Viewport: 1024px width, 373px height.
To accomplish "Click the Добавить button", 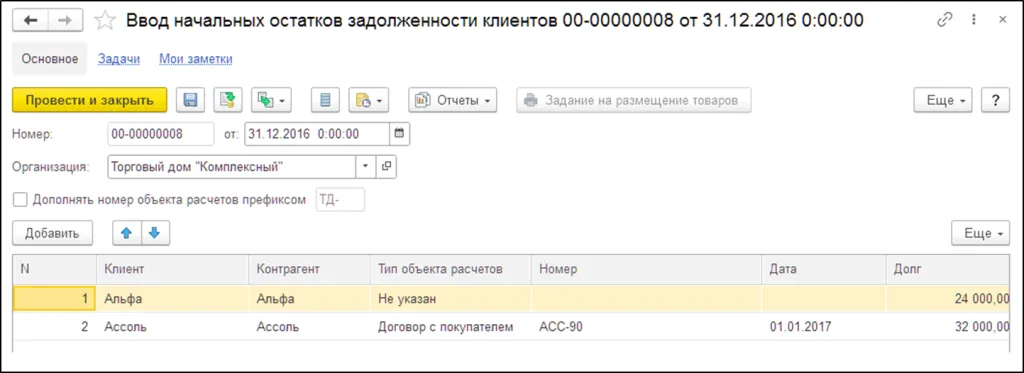I will tap(52, 233).
